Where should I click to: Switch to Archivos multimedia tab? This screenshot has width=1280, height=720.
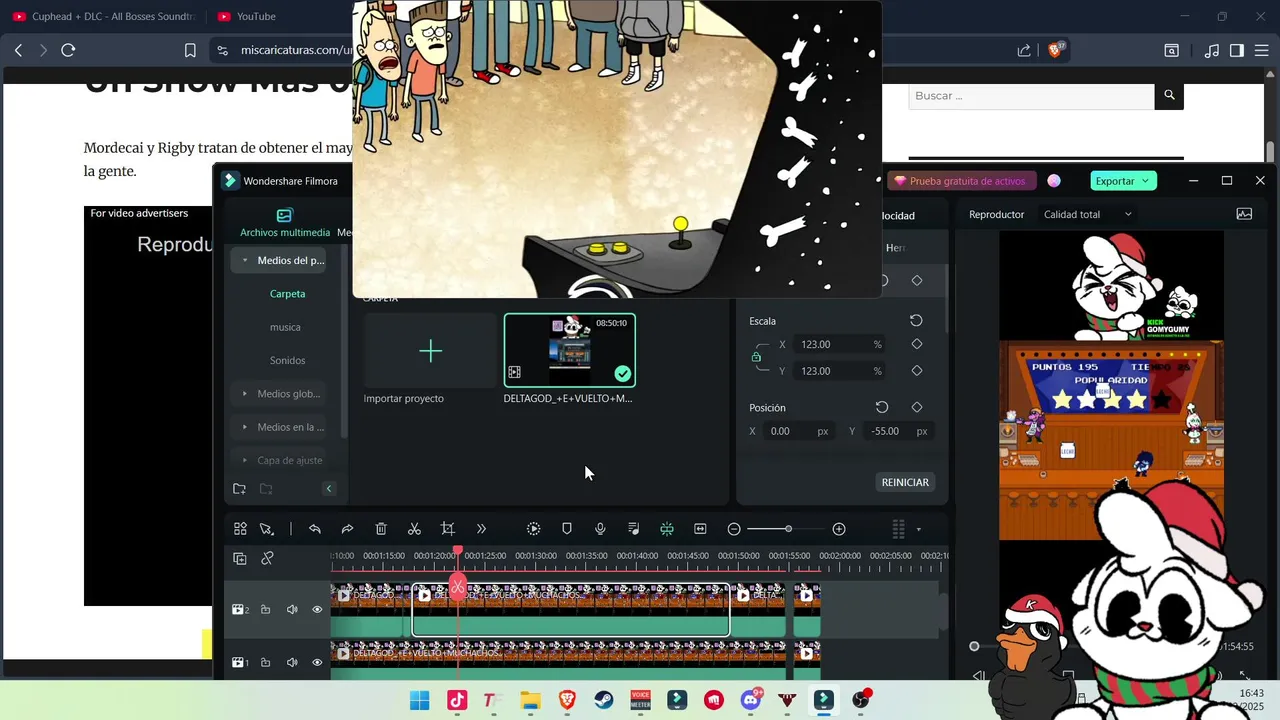[x=285, y=223]
